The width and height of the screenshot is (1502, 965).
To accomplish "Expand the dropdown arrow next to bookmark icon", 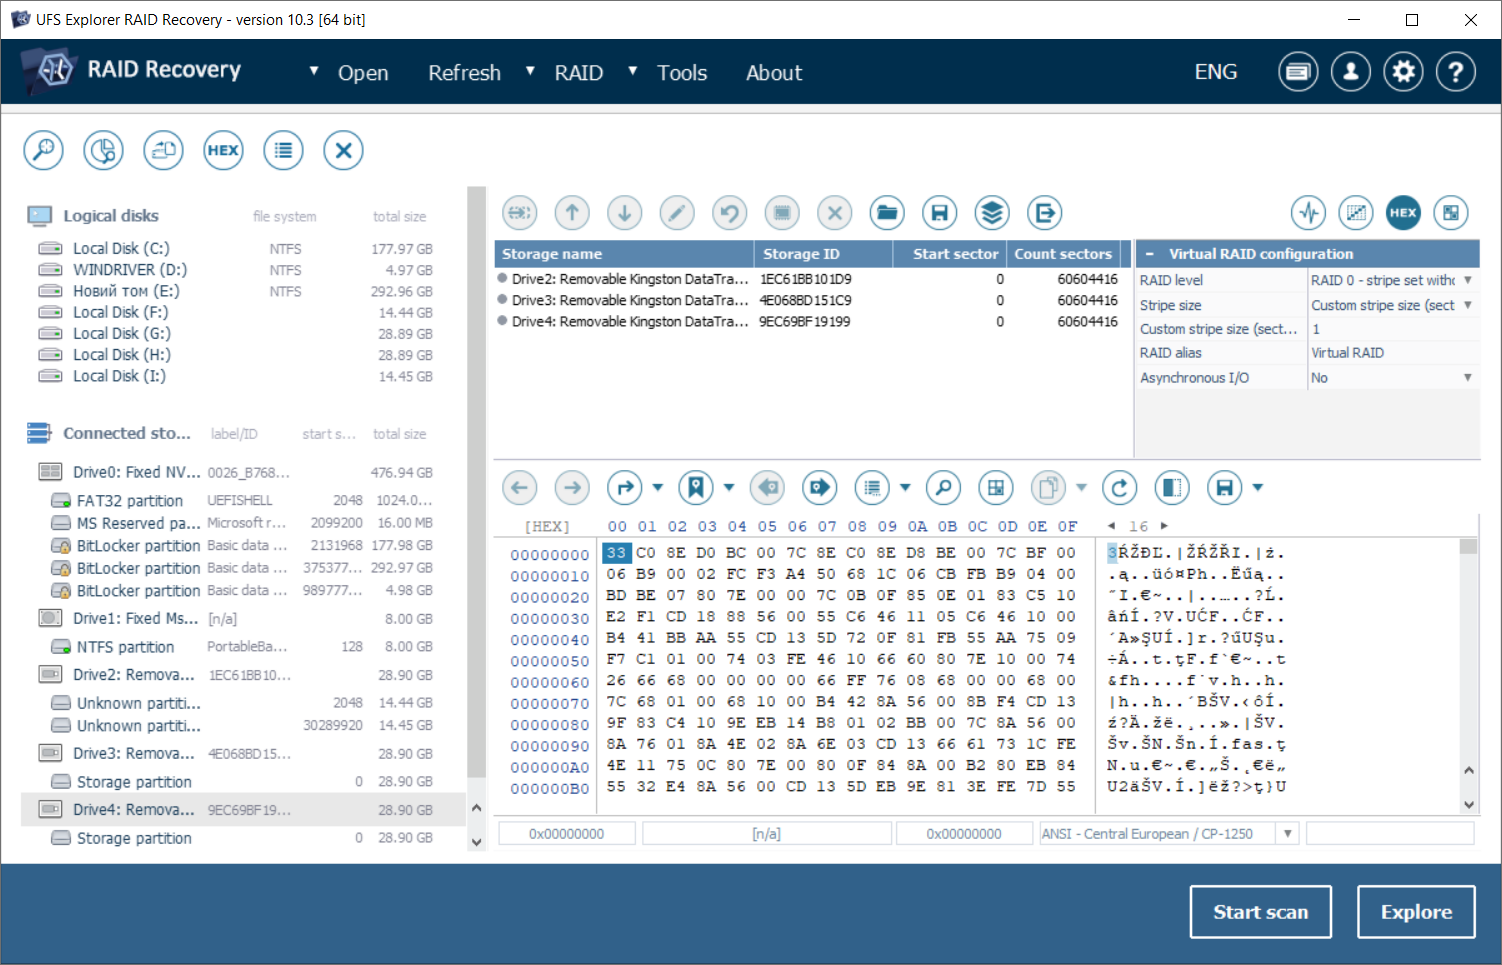I will pos(729,488).
